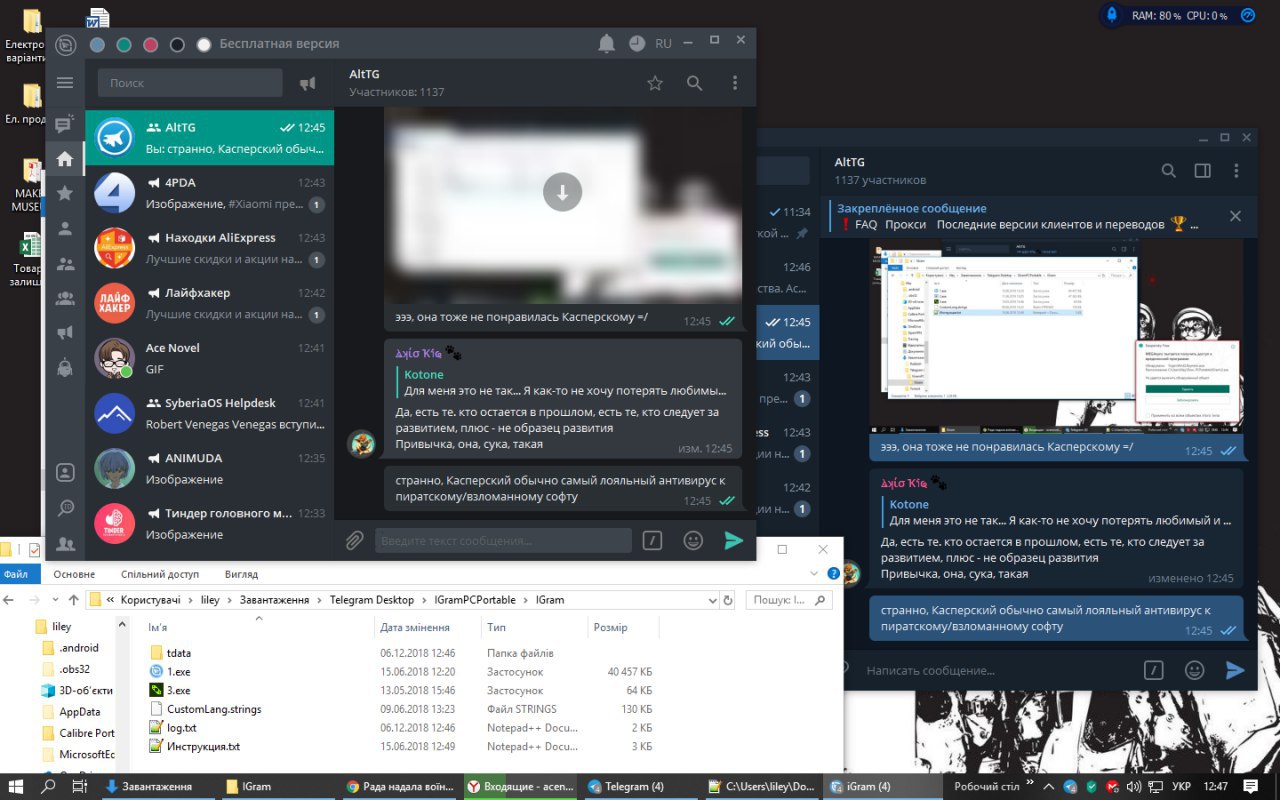Open Файл menu in Explorer

16,574
